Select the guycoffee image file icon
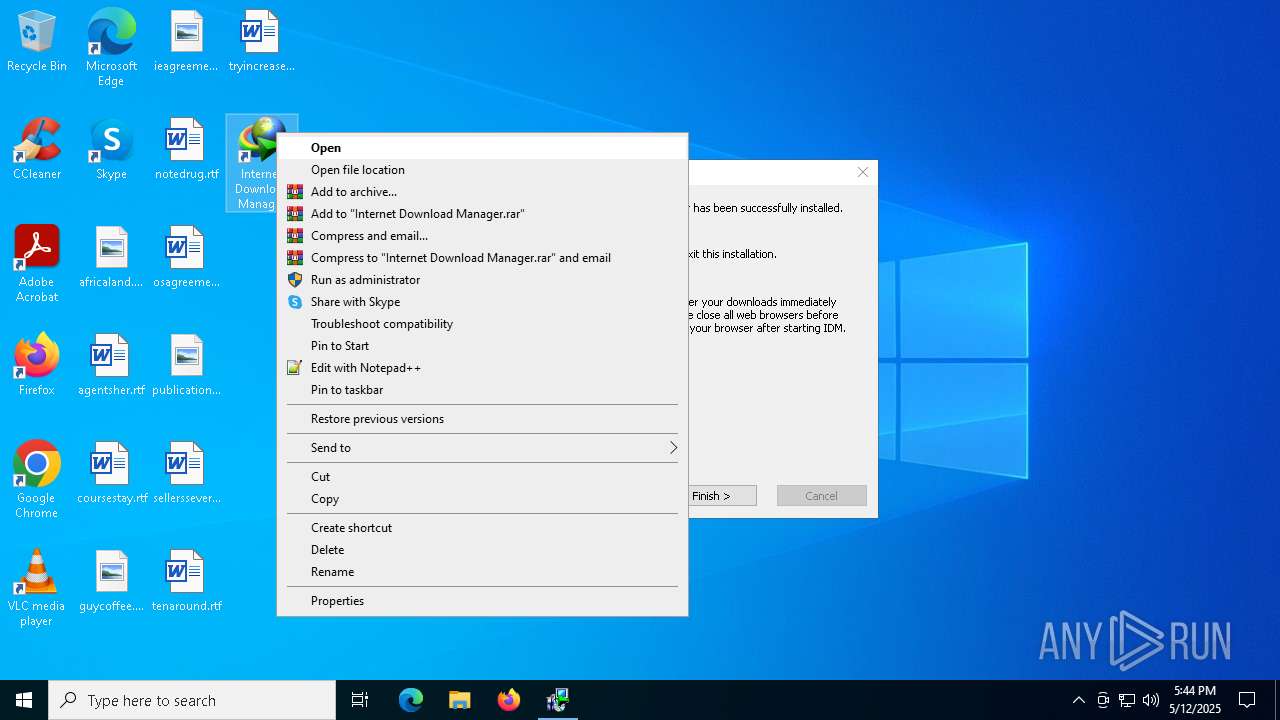The width and height of the screenshot is (1280, 720). tap(111, 582)
